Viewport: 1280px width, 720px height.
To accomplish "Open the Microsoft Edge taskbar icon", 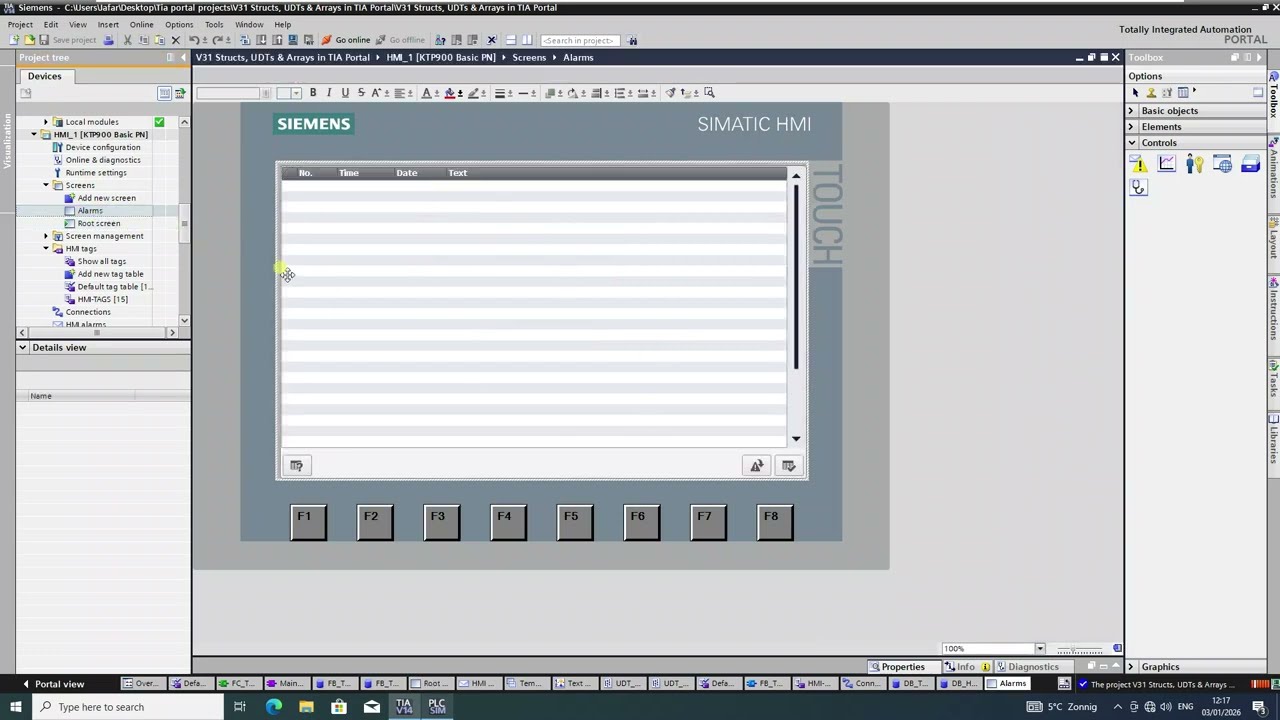I will click(x=273, y=707).
